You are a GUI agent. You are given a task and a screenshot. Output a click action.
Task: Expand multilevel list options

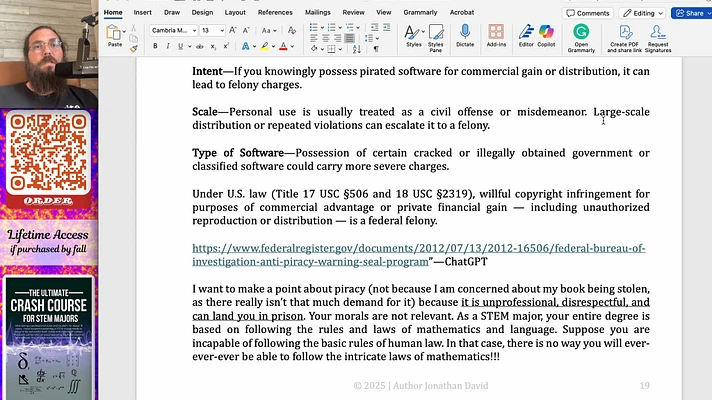358,28
